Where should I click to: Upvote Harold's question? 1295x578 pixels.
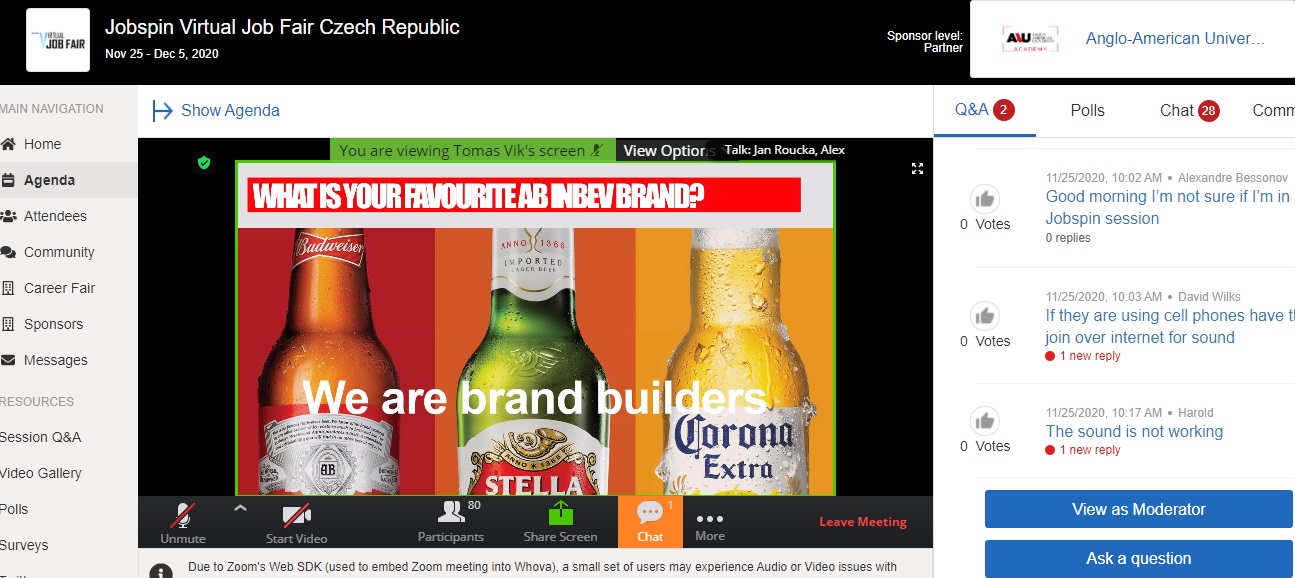(x=985, y=421)
